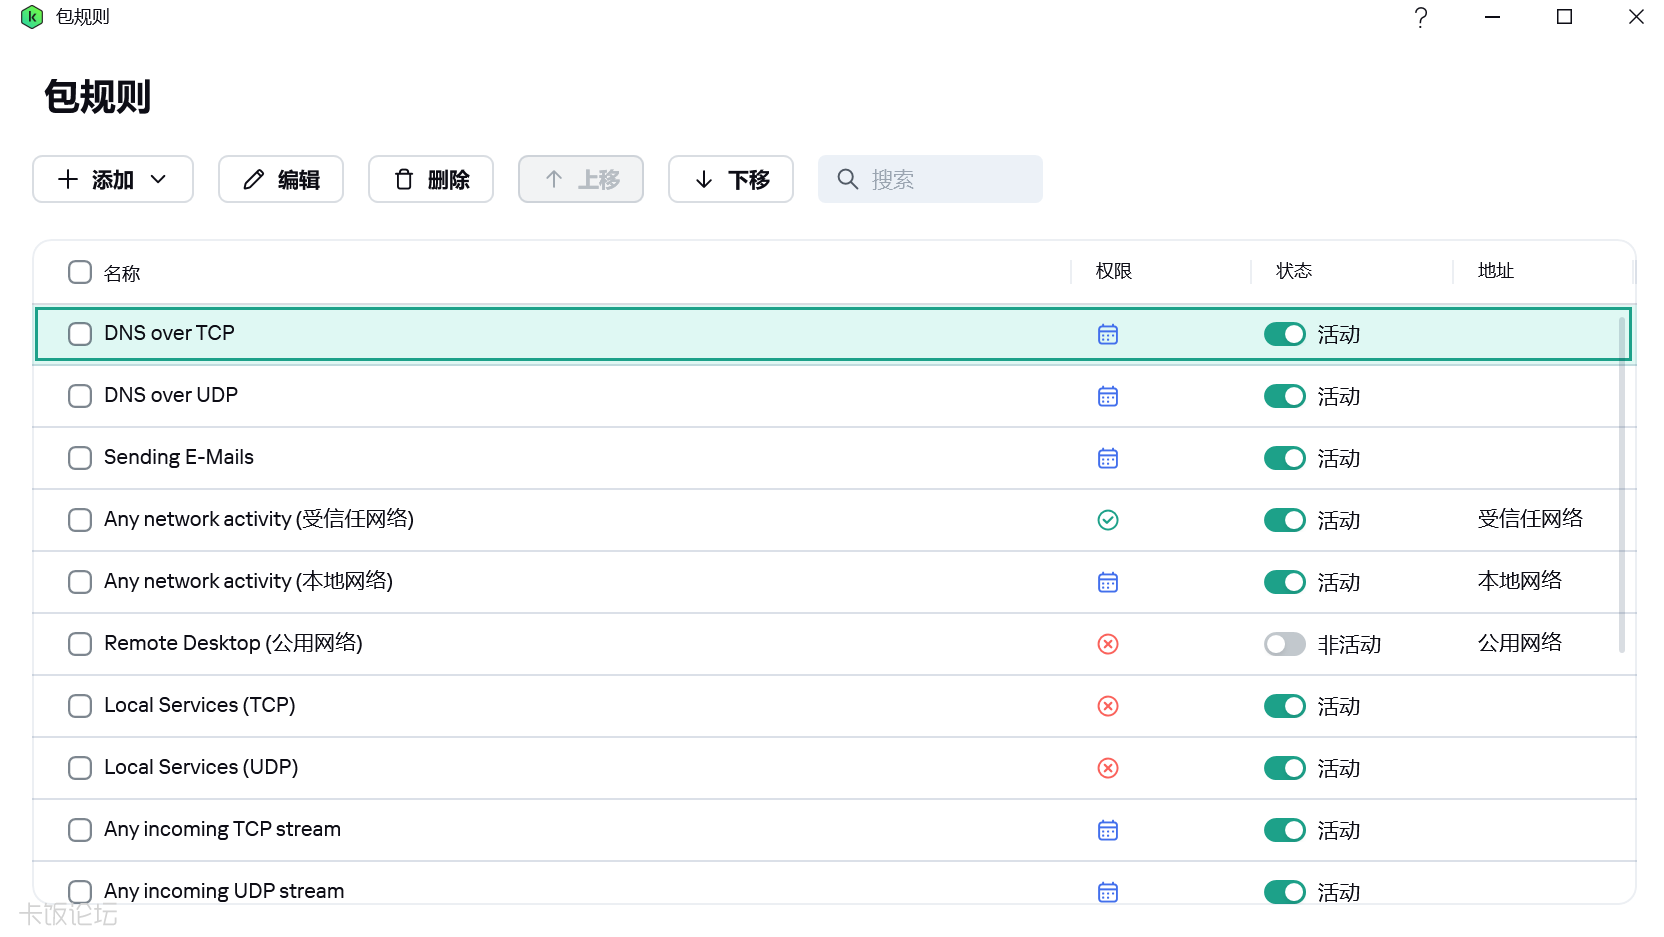1664x937 pixels.
Task: Disable the Local Services (TCP) switch
Action: pos(1285,706)
